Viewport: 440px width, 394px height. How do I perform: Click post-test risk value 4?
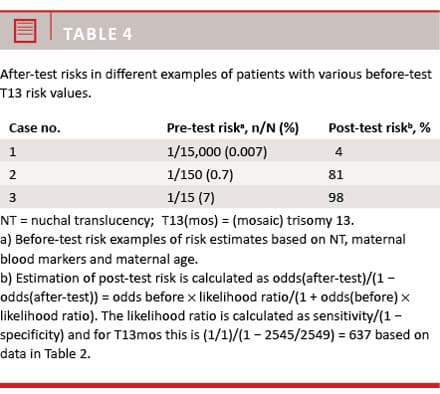(339, 152)
